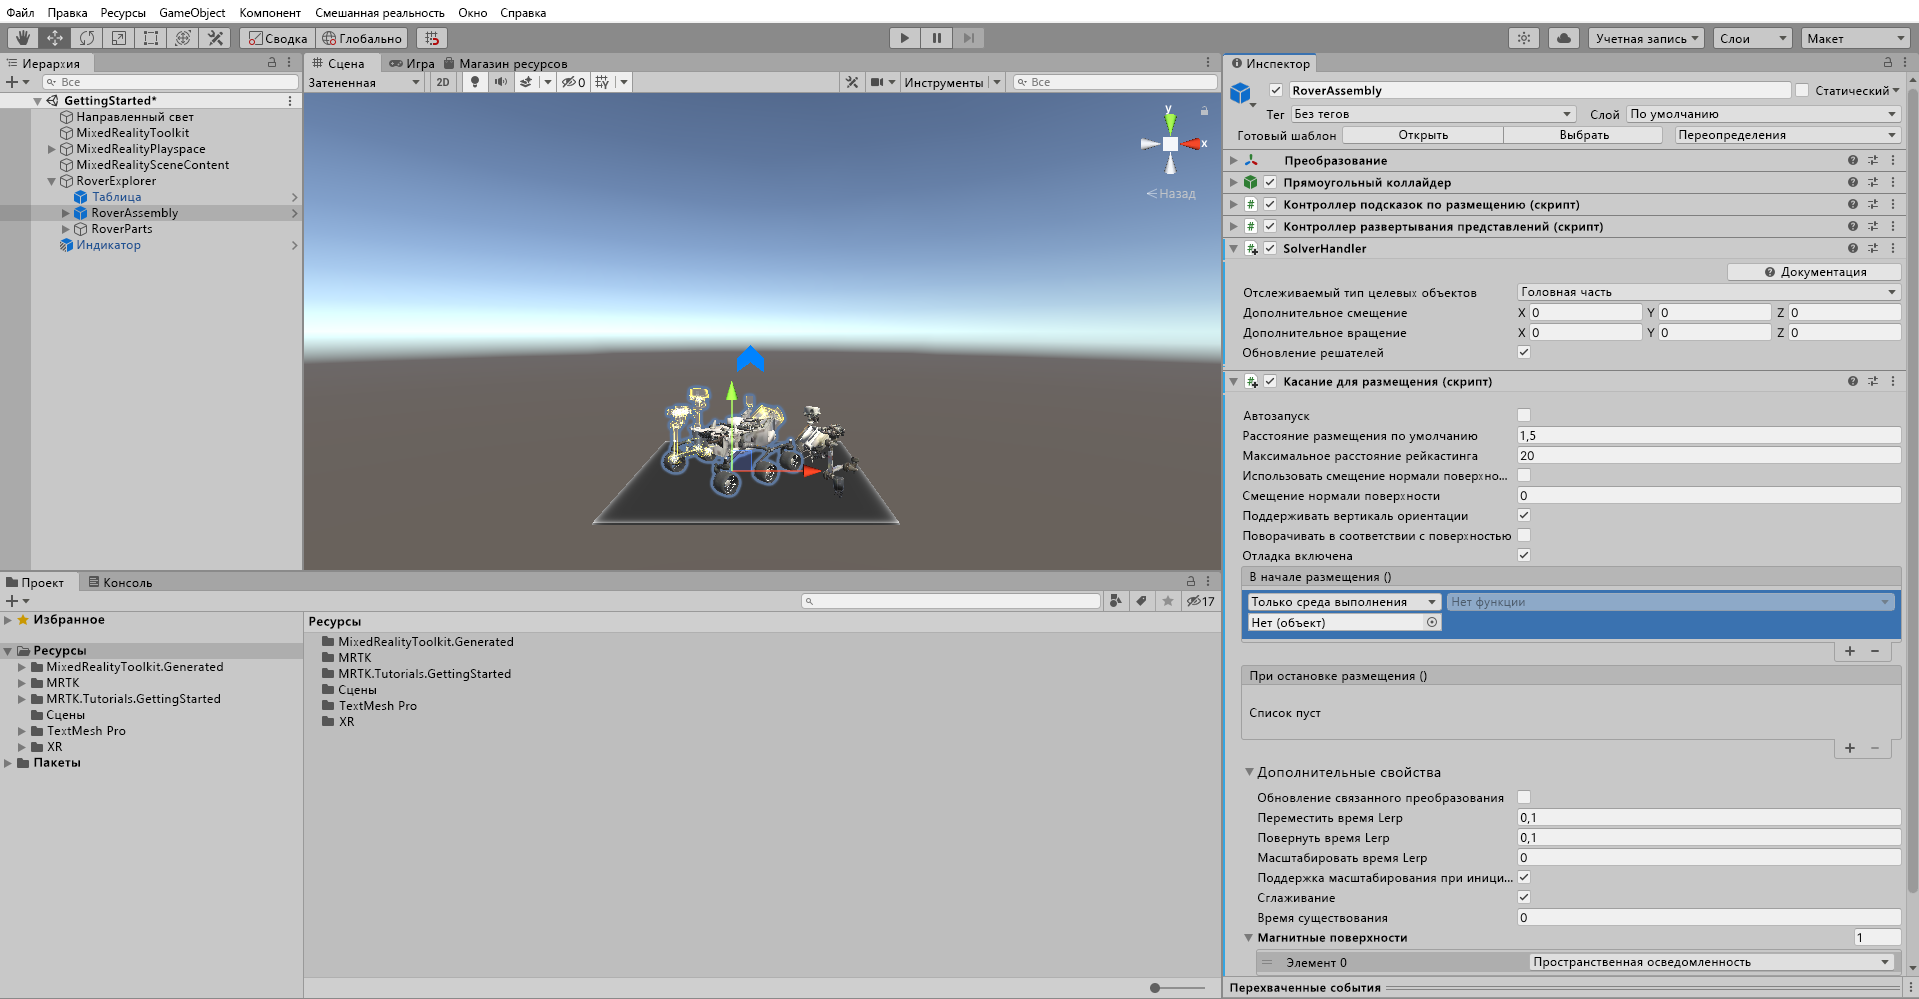
Task: Select the Rect transform tool
Action: [x=150, y=38]
